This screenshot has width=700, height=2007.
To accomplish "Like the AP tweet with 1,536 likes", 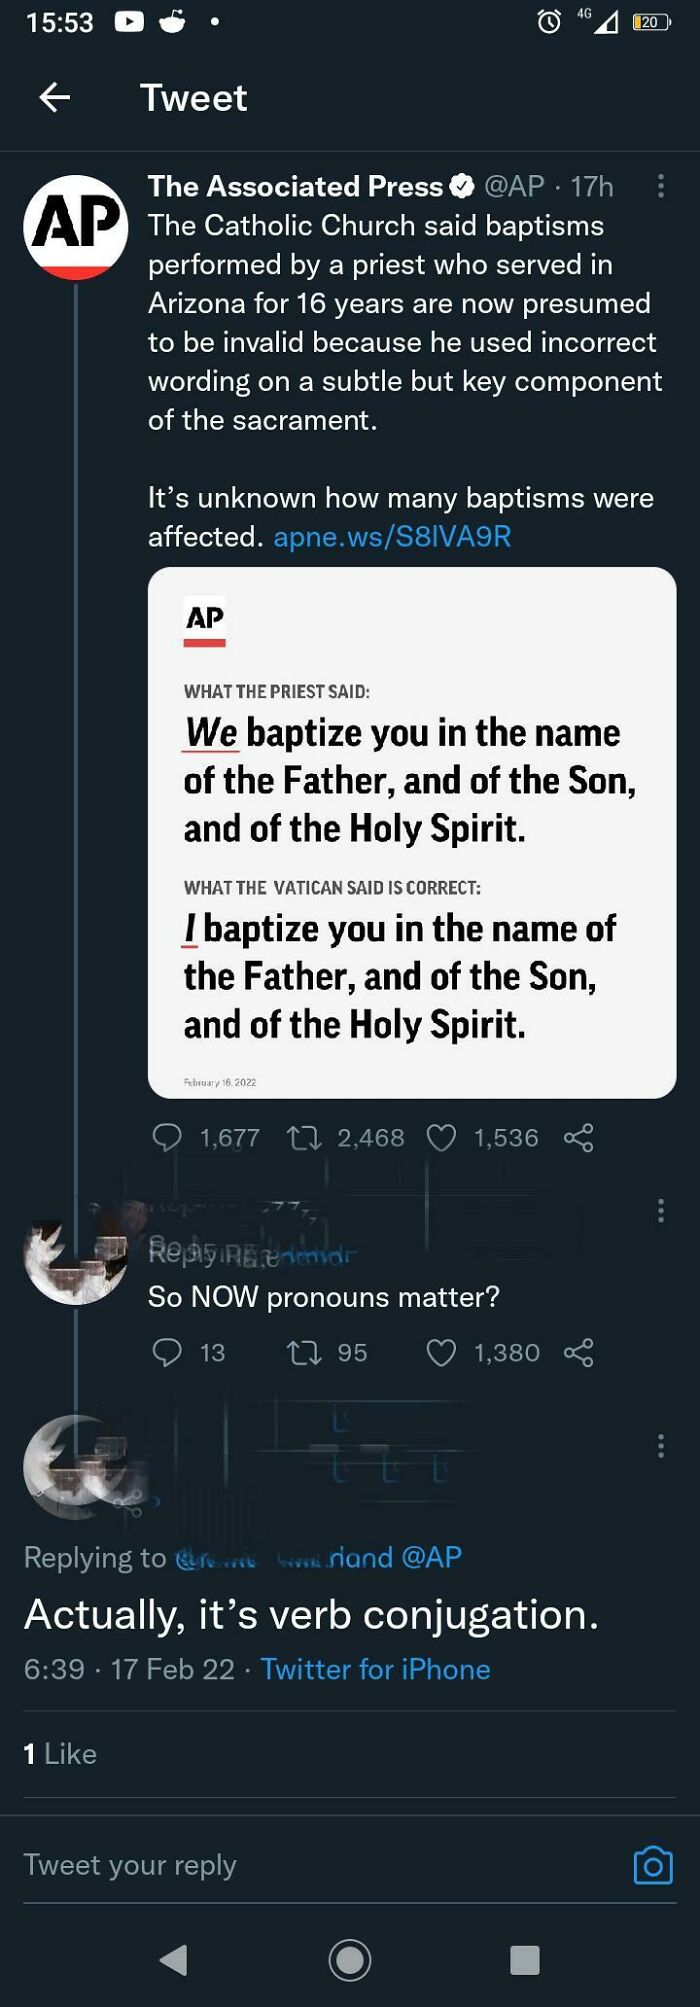I will (x=441, y=1137).
